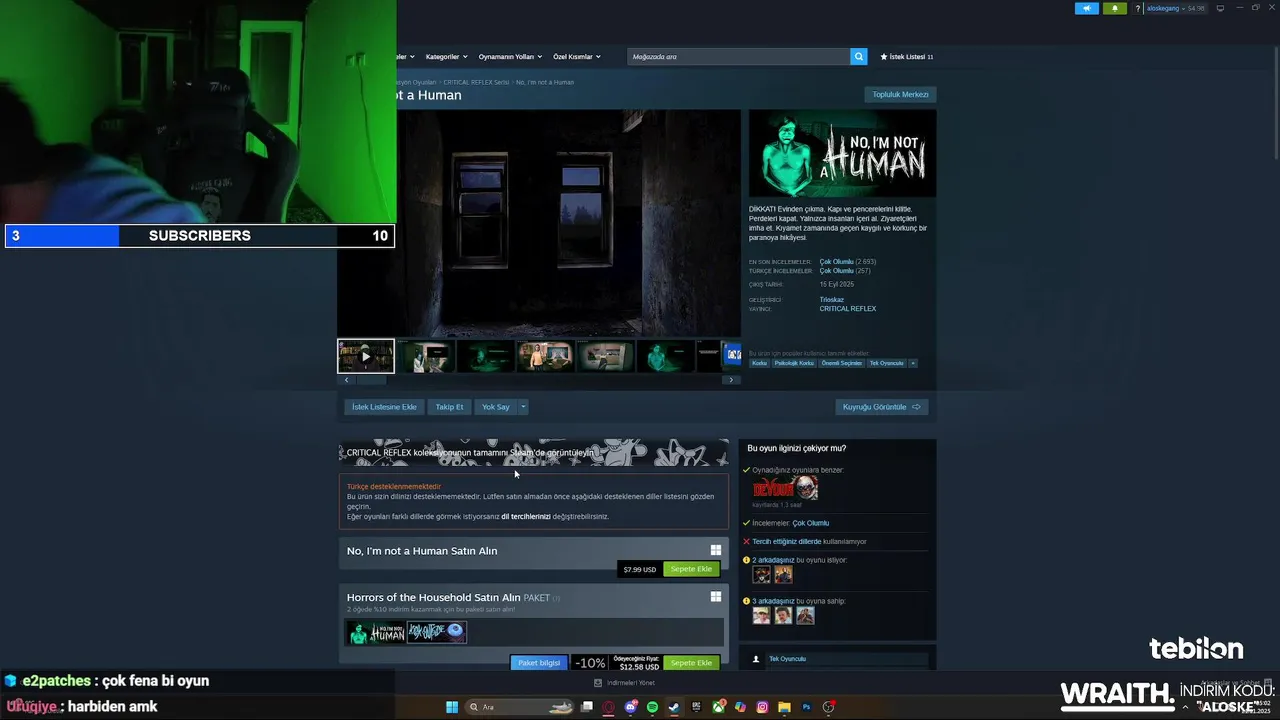Screen dimensions: 1280x720
Task: Open the green notification bell
Action: [1115, 8]
